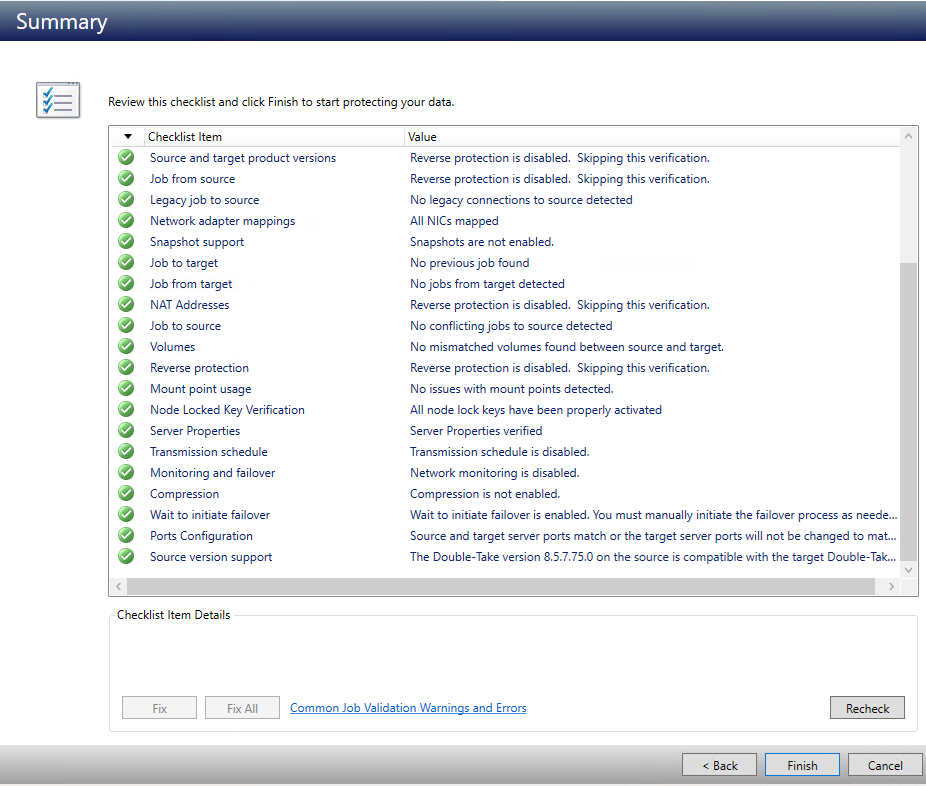
Task: Click green status icon beside Compression
Action: pyautogui.click(x=126, y=494)
